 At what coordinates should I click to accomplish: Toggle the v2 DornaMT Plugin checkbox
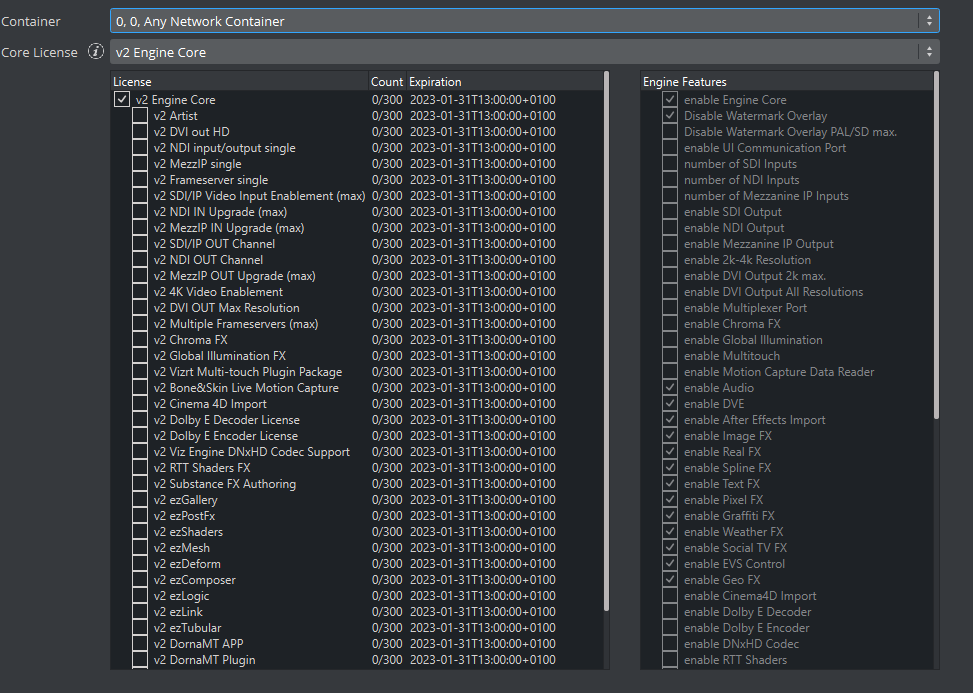(140, 660)
